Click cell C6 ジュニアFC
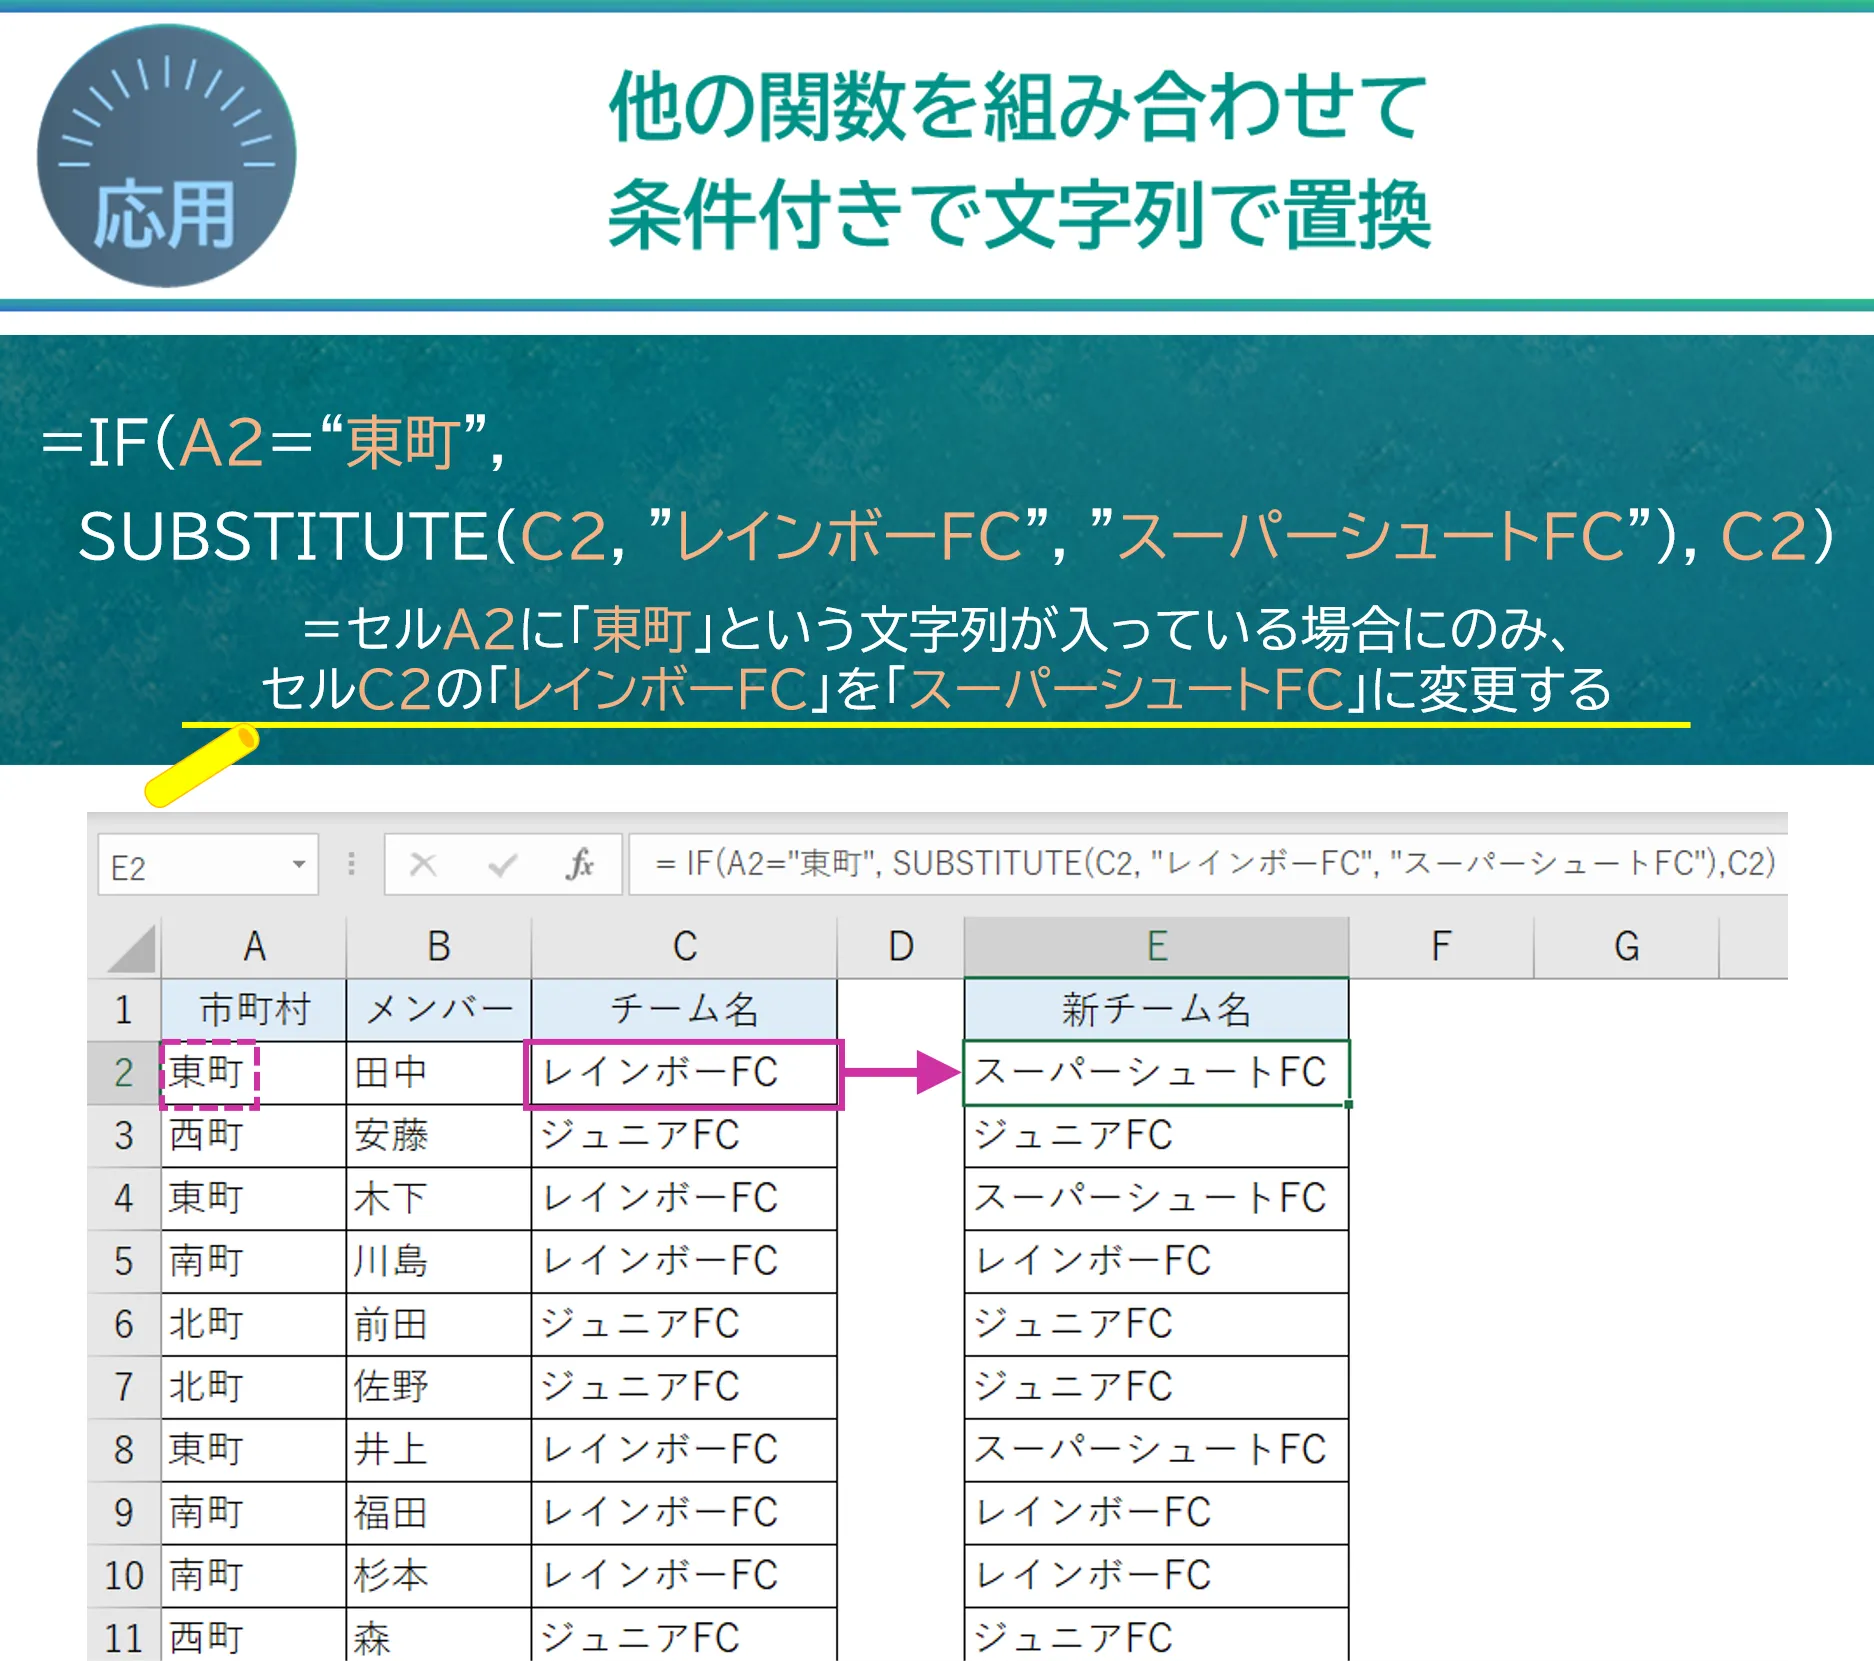The height and width of the screenshot is (1661, 1874). (684, 1325)
